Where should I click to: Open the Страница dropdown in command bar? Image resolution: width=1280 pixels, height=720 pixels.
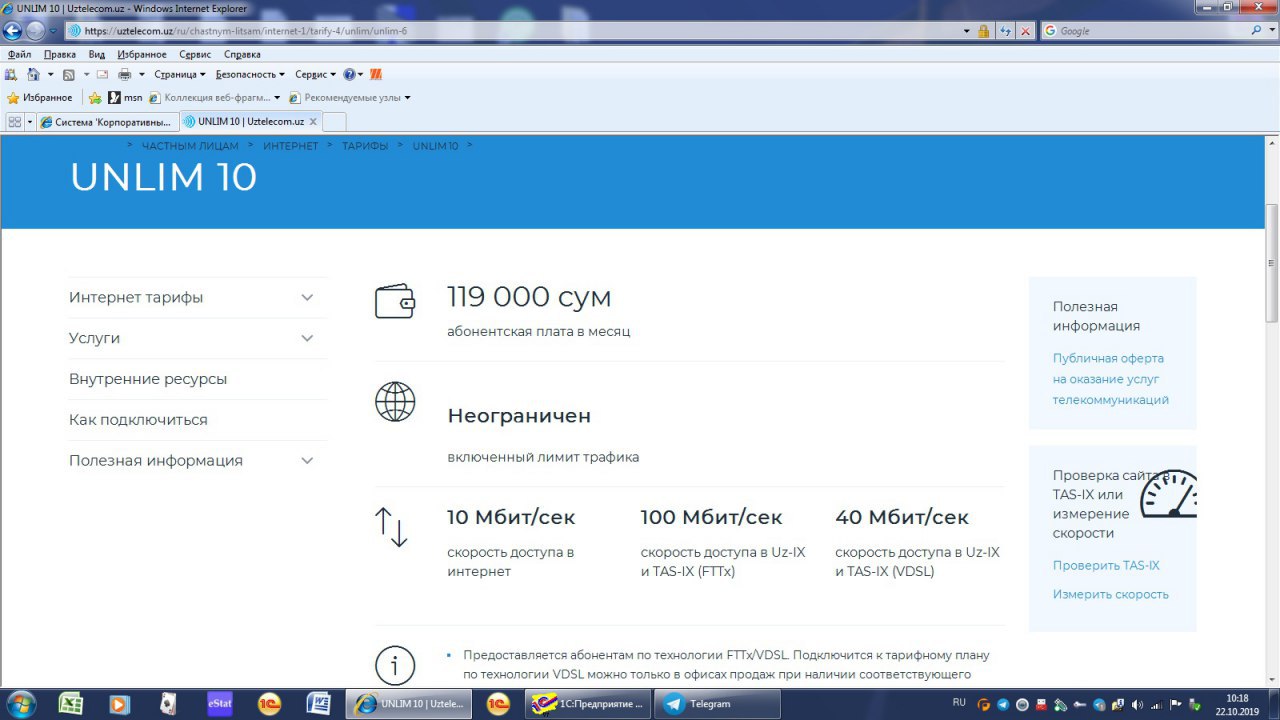(180, 74)
